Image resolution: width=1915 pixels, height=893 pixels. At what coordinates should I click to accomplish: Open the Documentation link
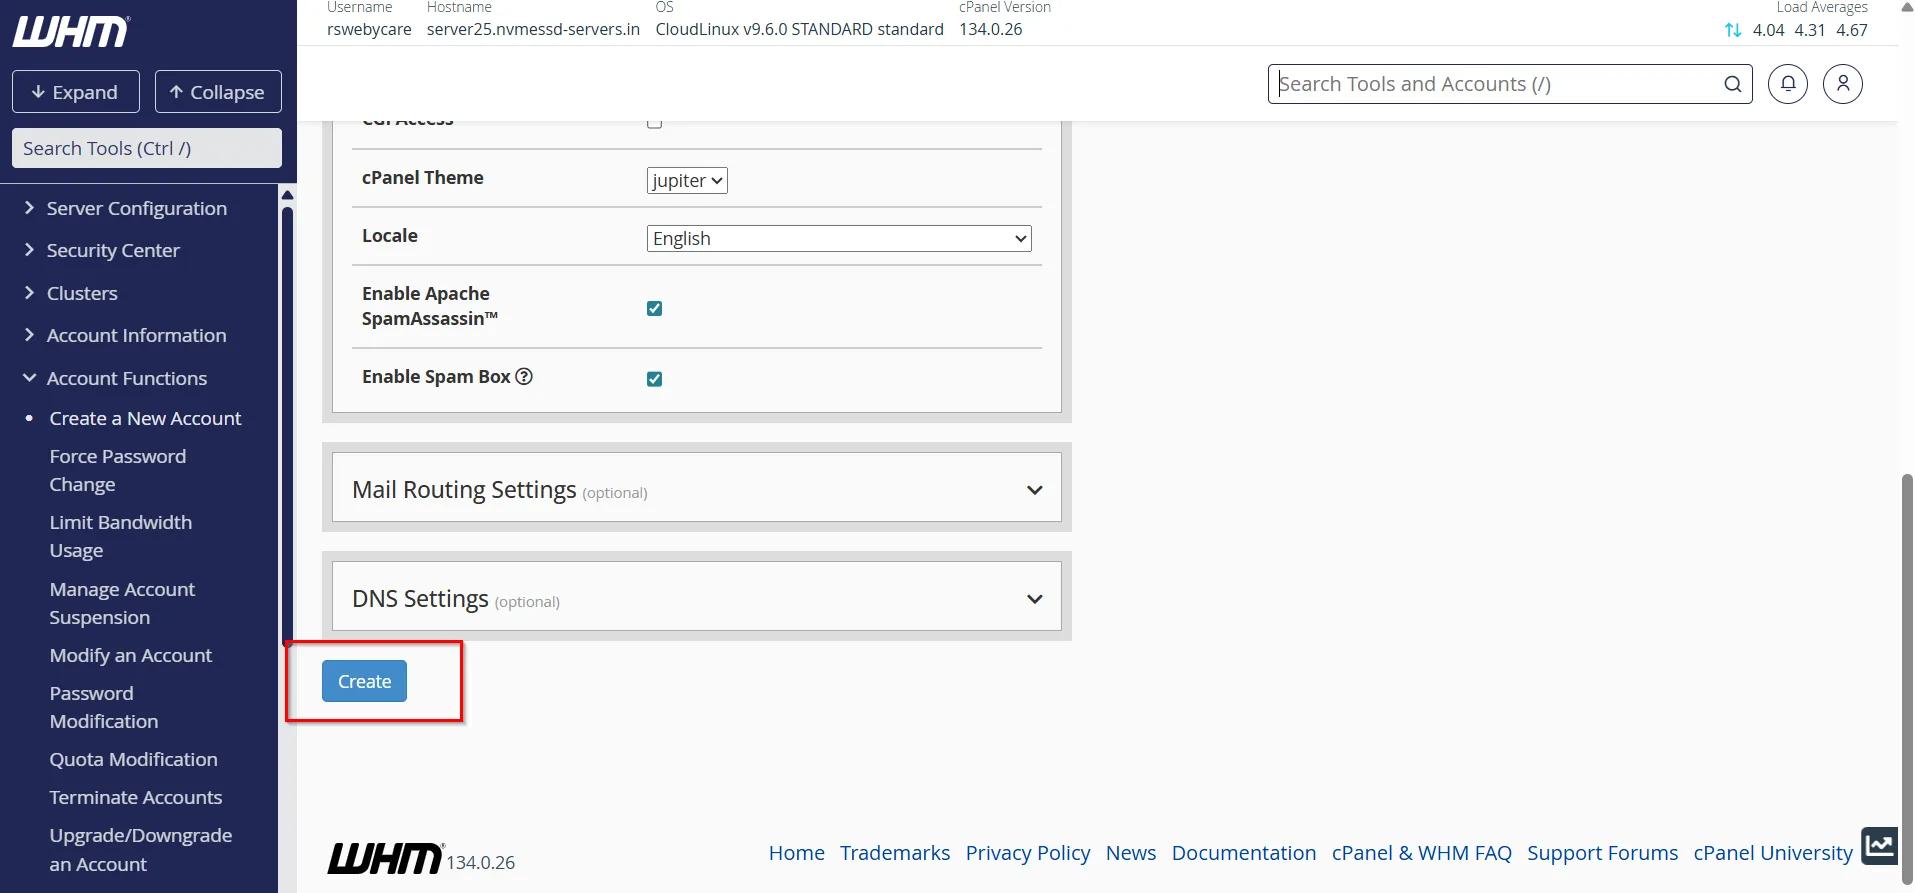(1244, 853)
